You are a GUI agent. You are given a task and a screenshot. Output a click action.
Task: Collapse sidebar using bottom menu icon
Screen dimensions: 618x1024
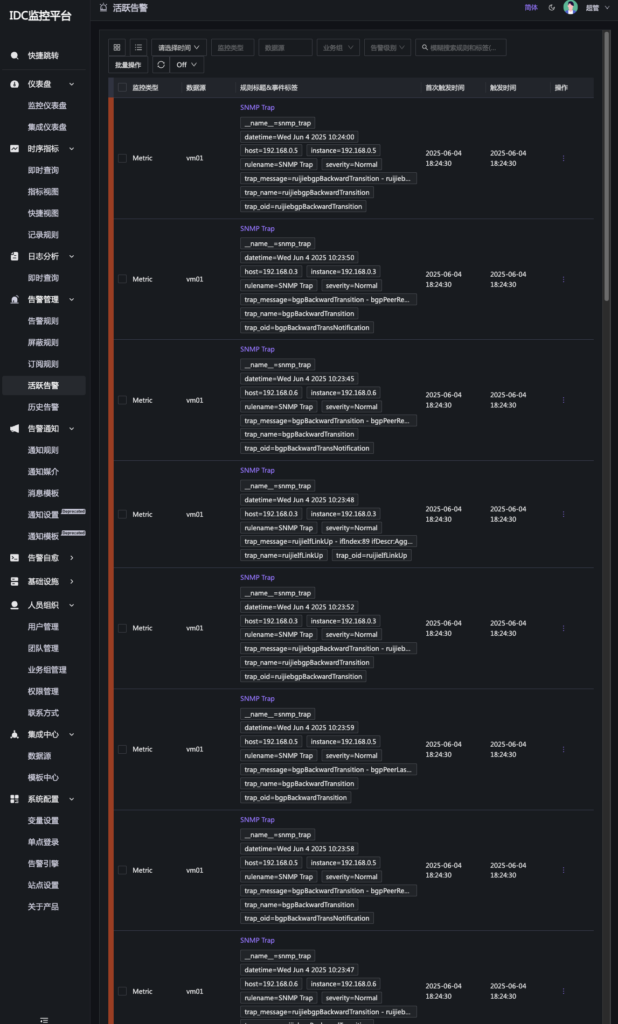coord(43,1019)
